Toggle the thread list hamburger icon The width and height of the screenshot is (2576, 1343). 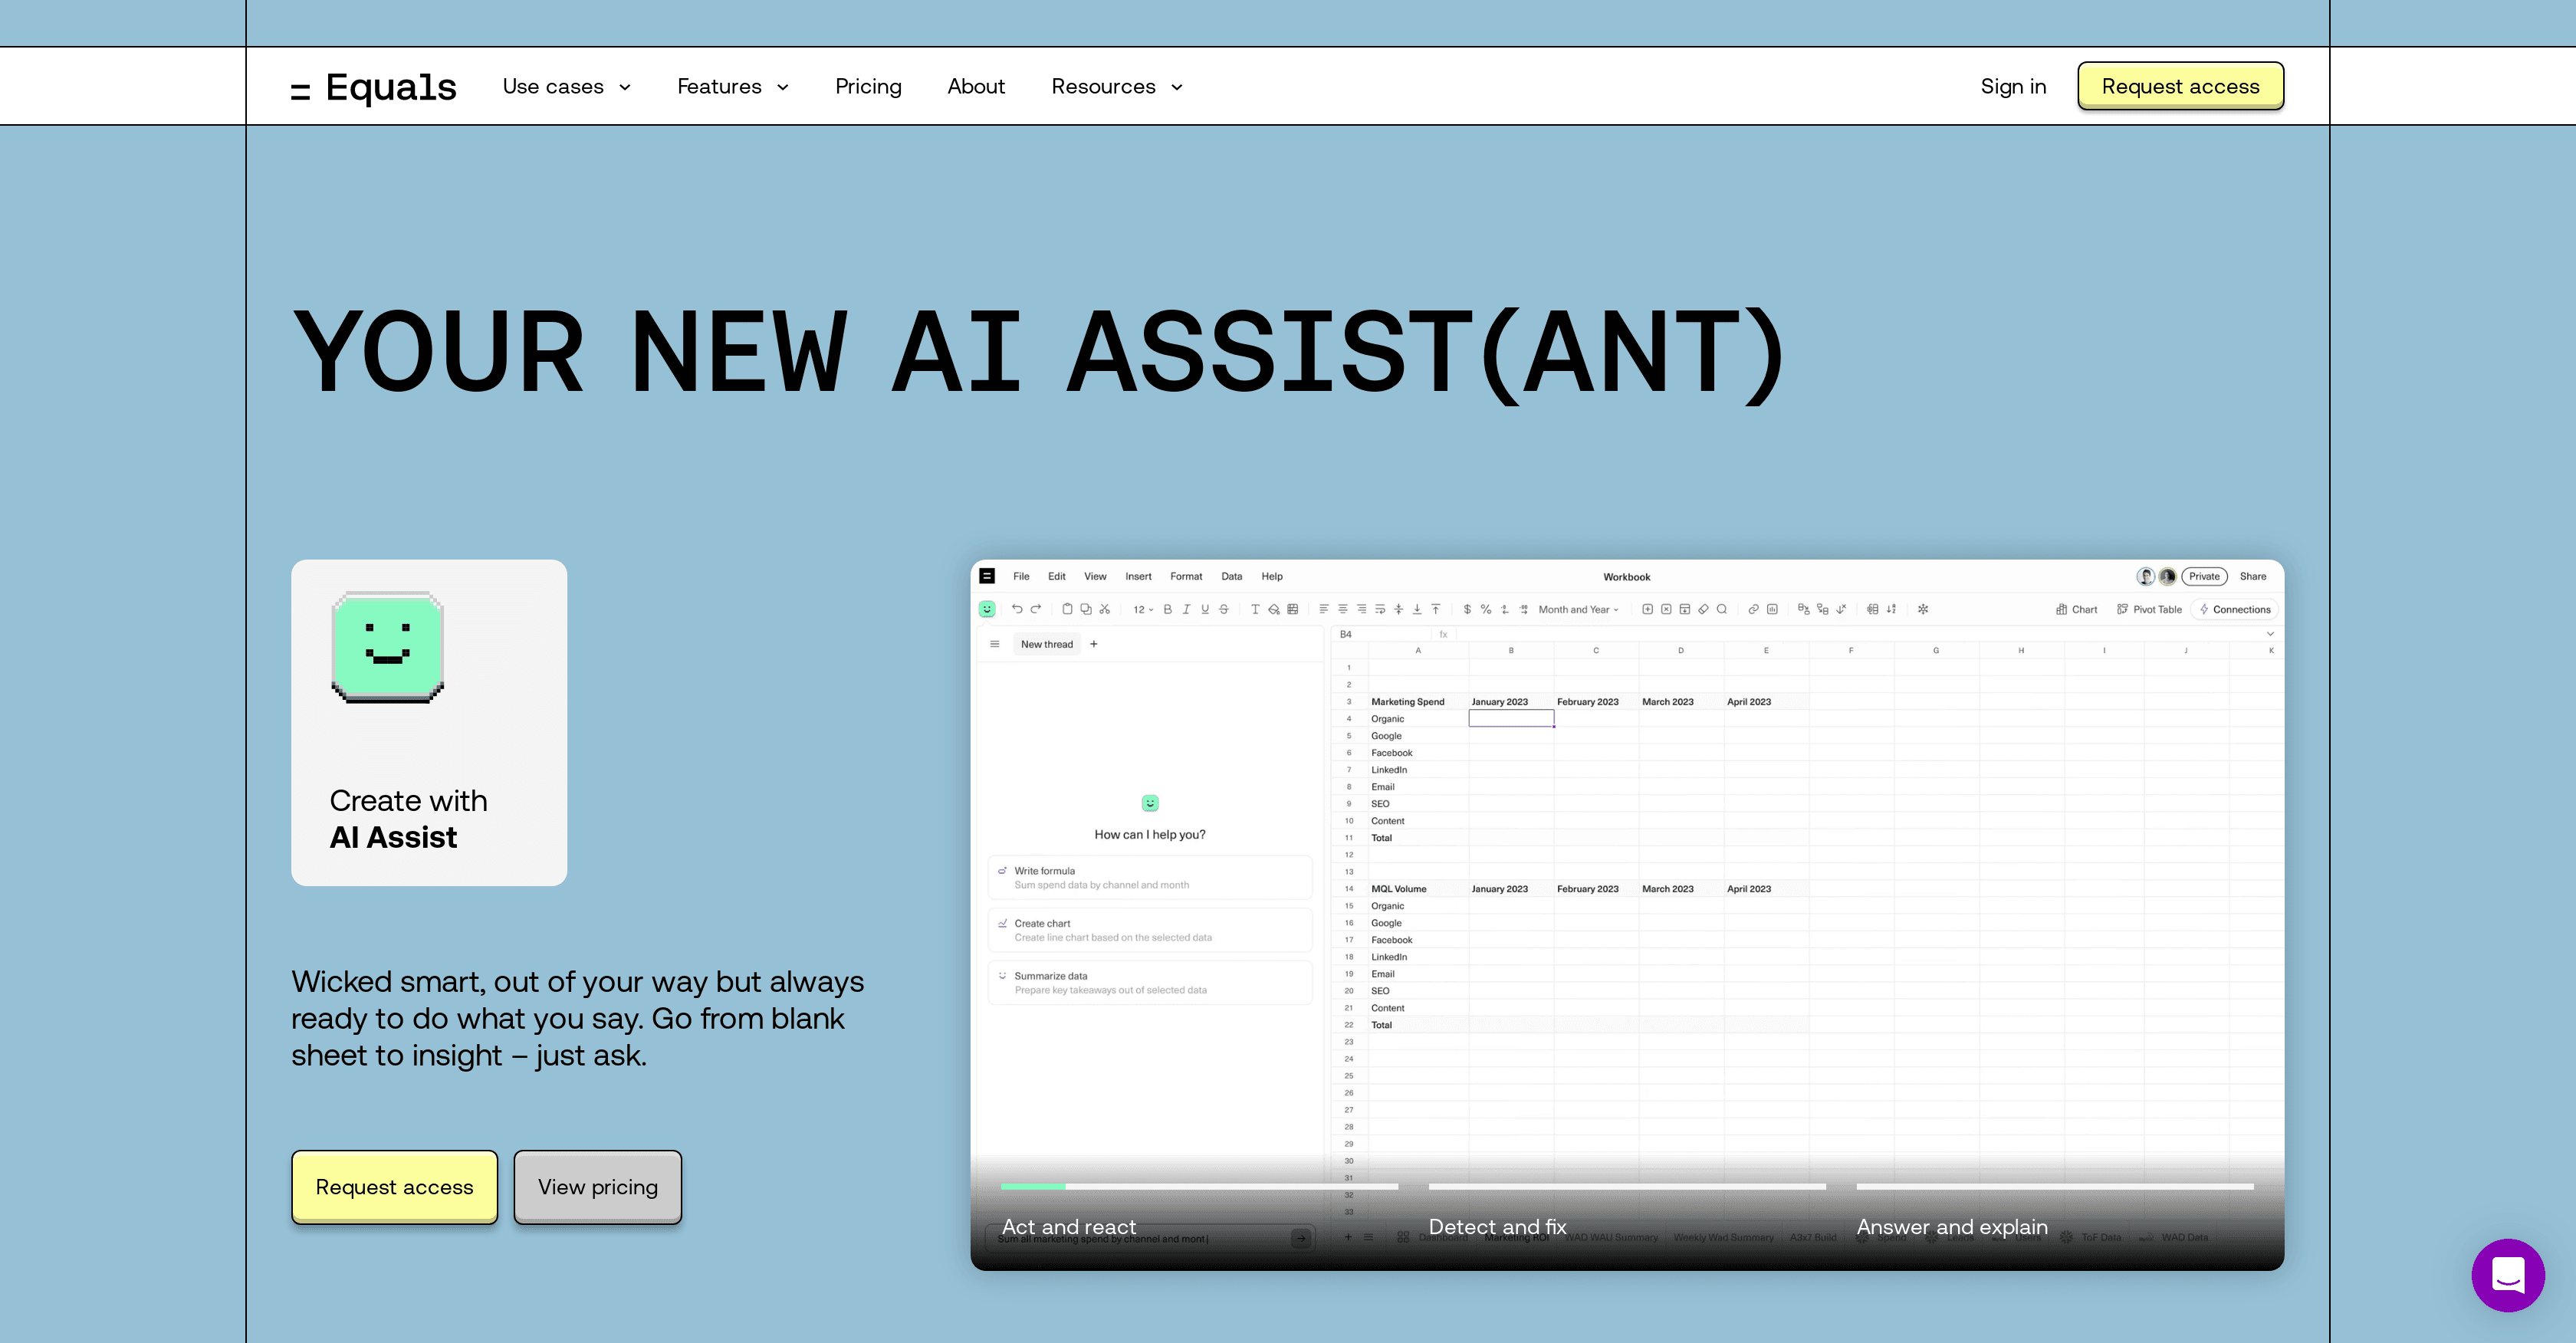coord(994,644)
